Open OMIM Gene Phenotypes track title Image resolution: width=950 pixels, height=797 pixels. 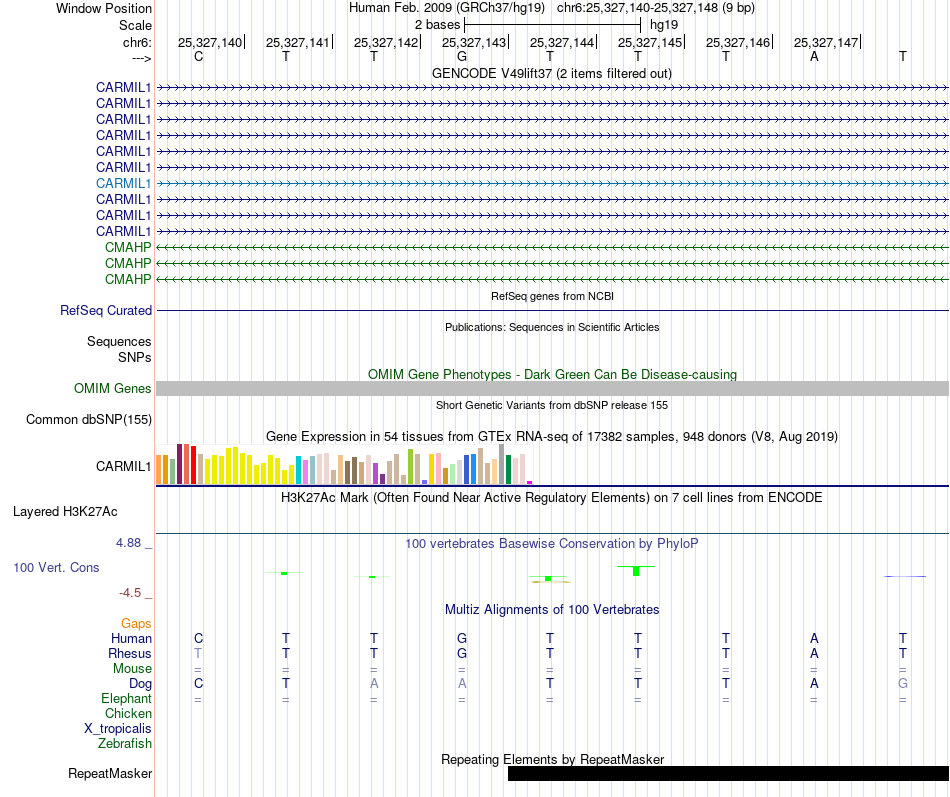tap(552, 375)
